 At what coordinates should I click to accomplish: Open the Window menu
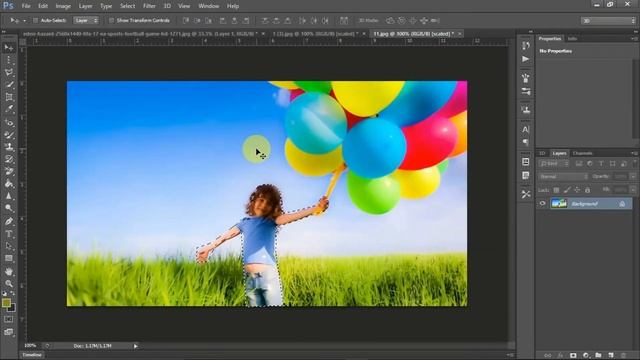[209, 6]
